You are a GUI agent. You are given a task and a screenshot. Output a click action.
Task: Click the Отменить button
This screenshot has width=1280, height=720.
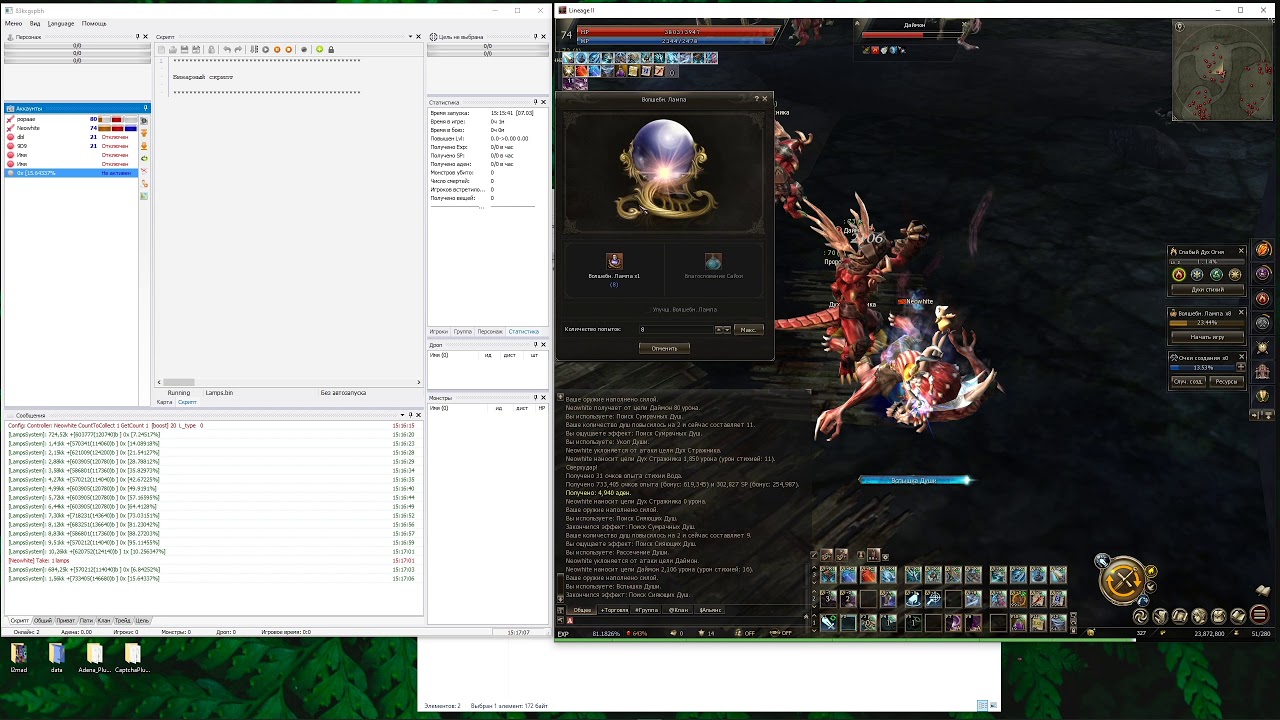pos(664,348)
